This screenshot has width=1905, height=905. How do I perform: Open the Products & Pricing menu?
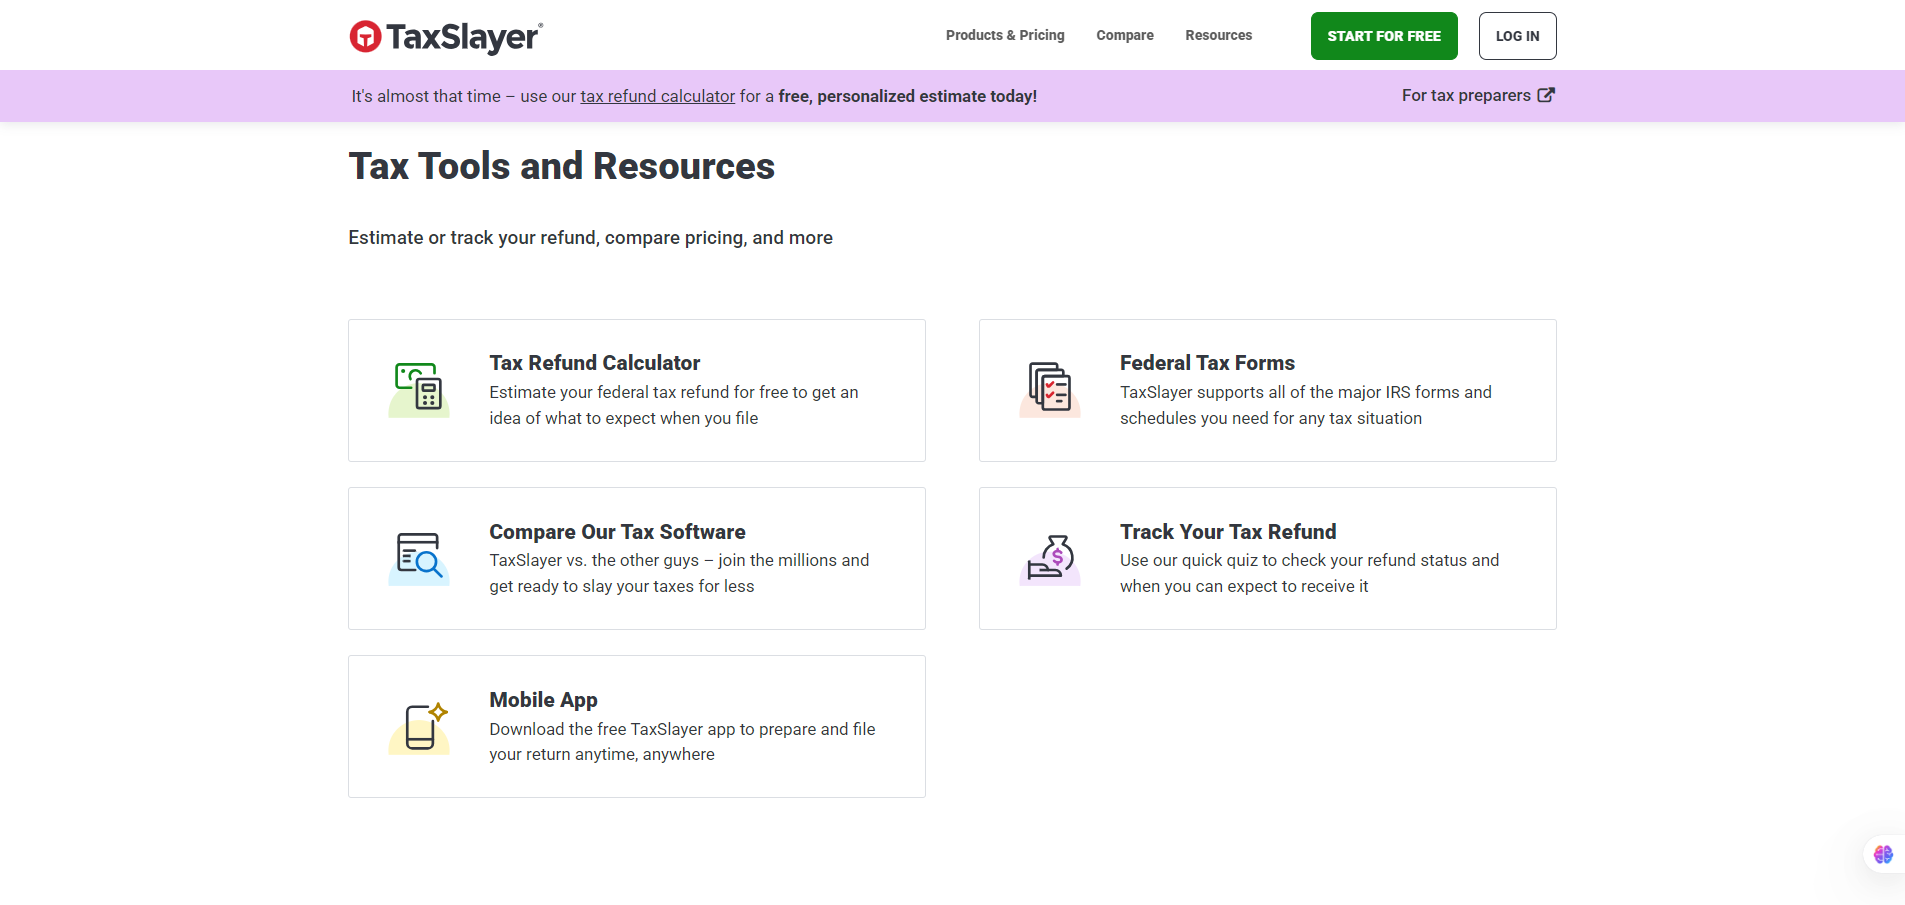(1005, 35)
